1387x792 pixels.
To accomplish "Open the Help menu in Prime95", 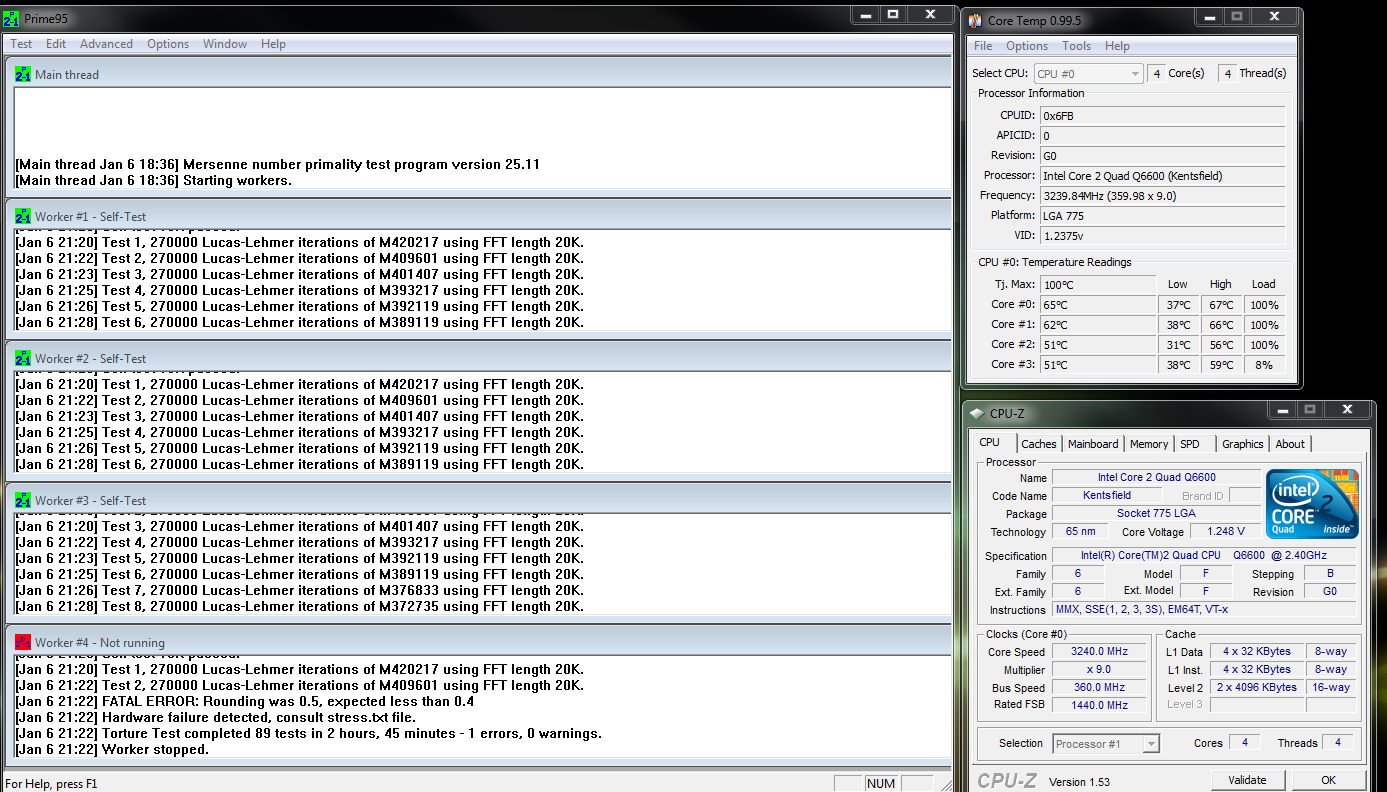I will click(x=273, y=44).
